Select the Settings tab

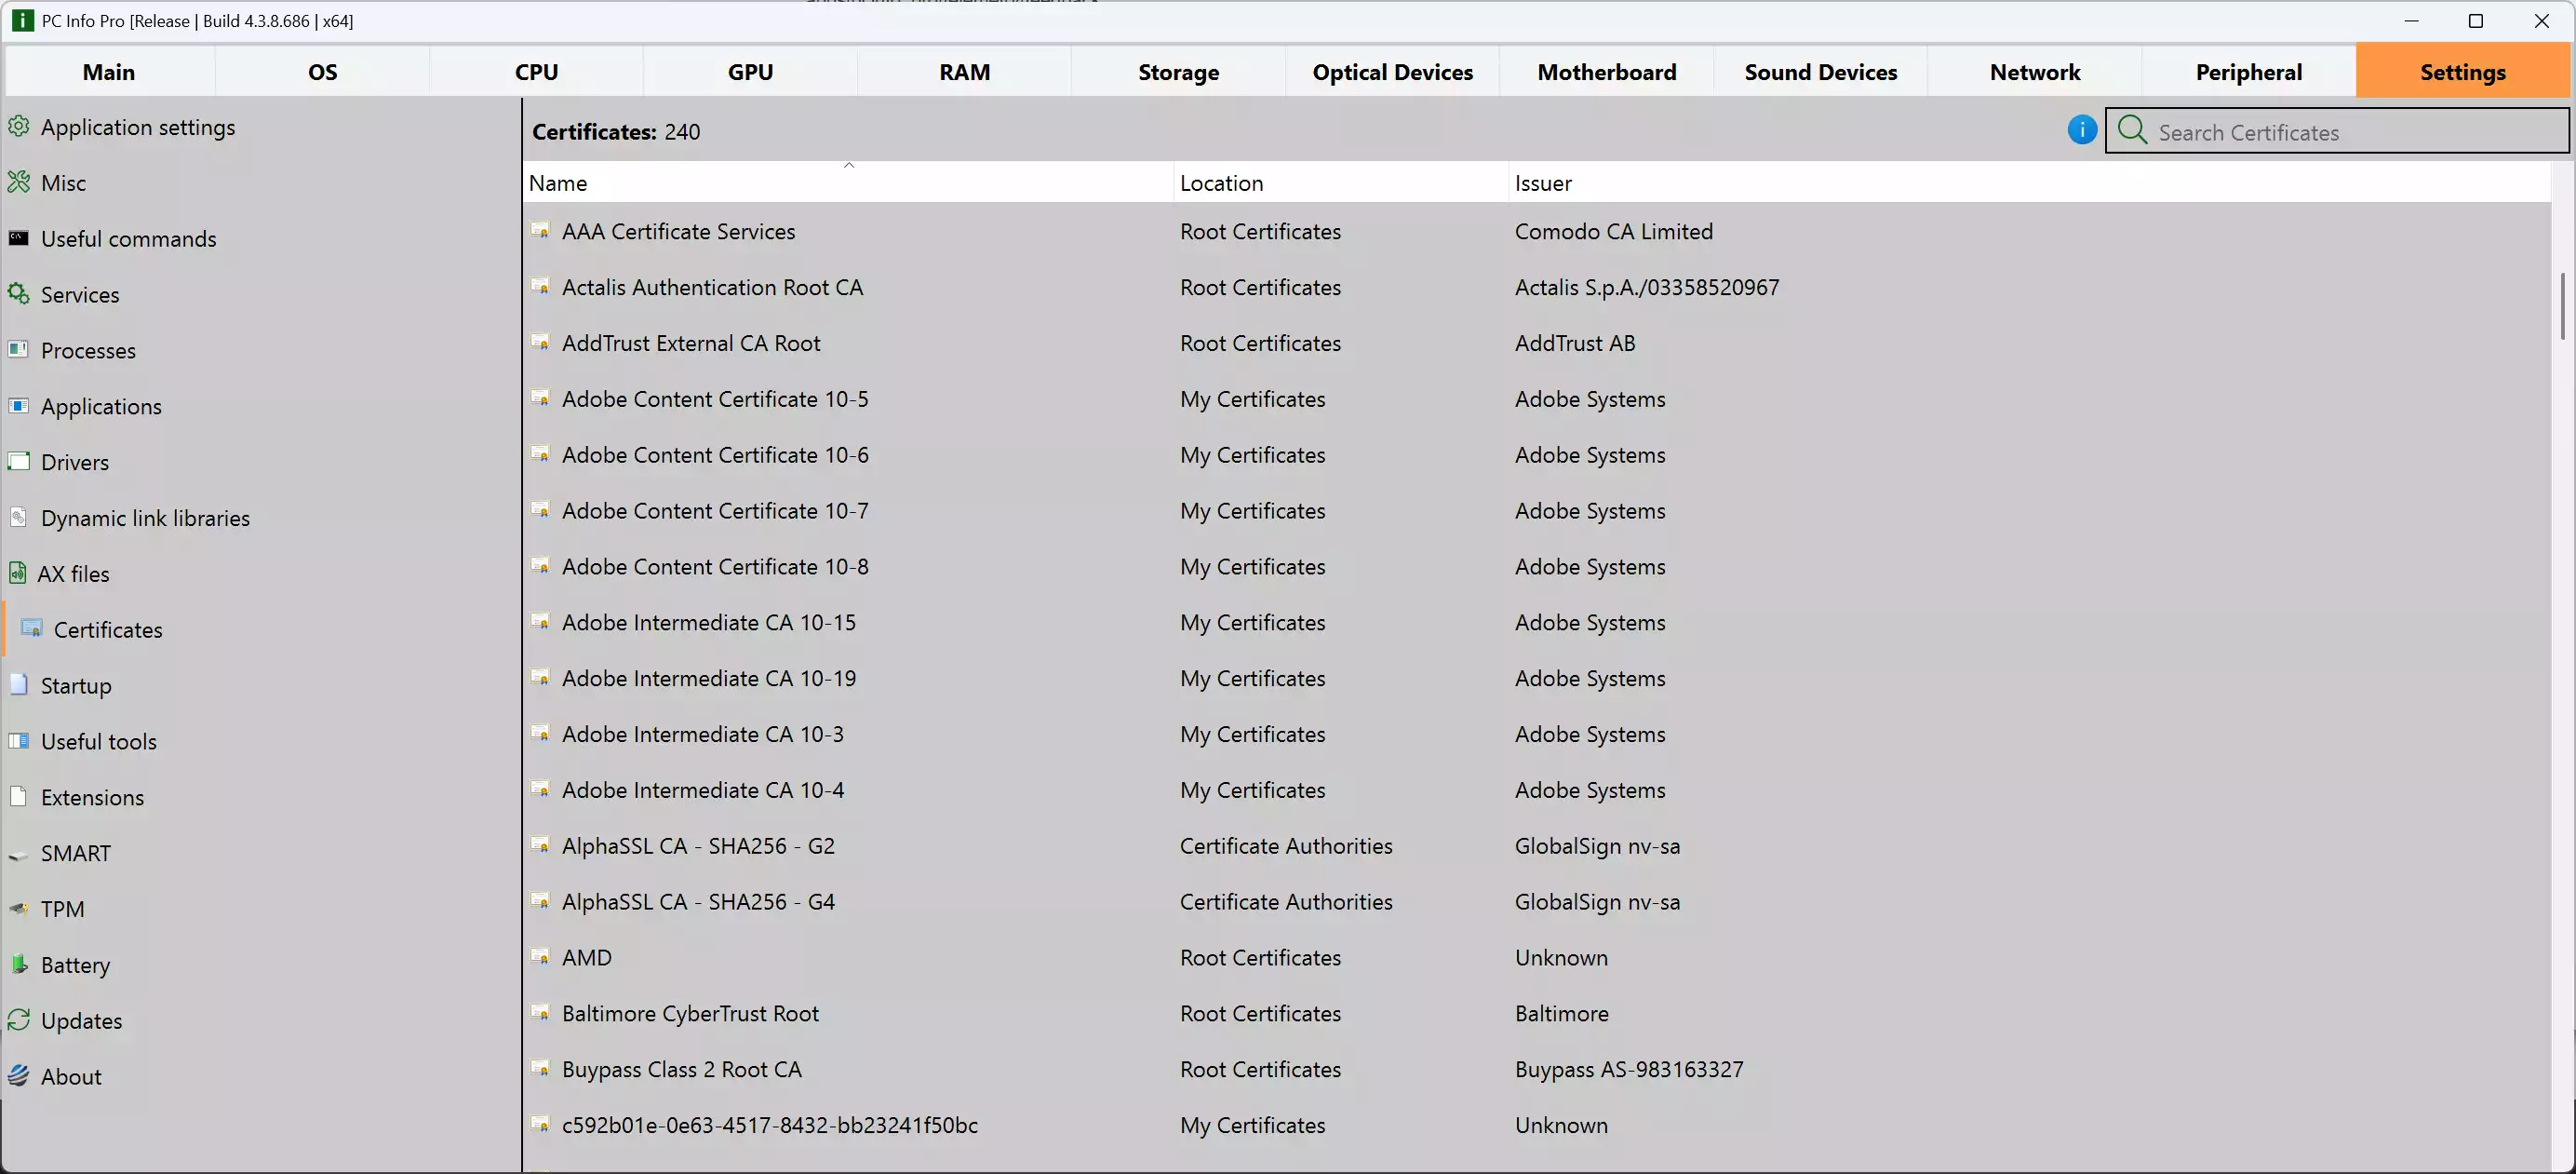[2463, 71]
